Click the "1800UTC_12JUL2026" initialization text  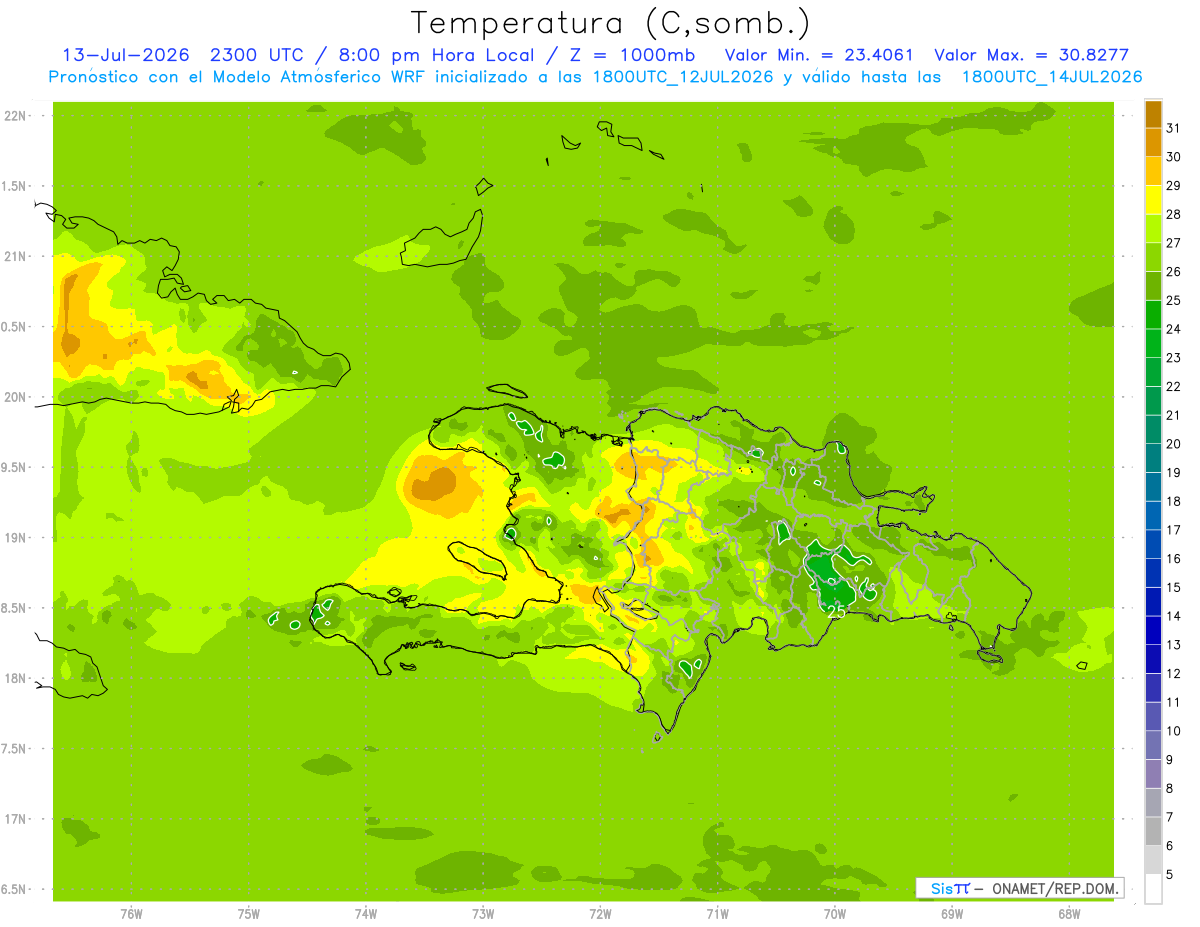click(x=684, y=77)
